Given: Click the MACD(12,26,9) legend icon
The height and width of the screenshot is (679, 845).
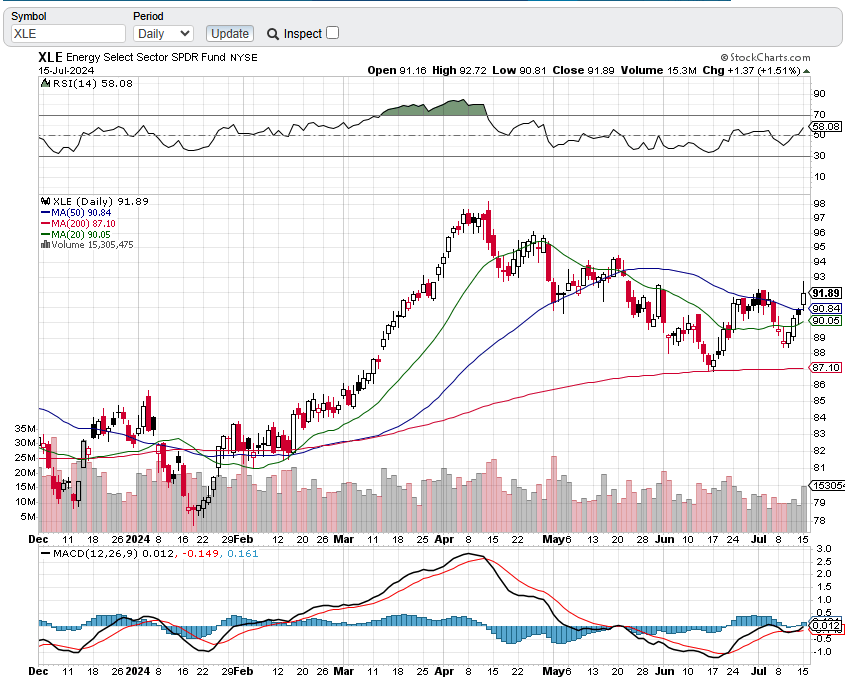Looking at the screenshot, I should [x=45, y=553].
